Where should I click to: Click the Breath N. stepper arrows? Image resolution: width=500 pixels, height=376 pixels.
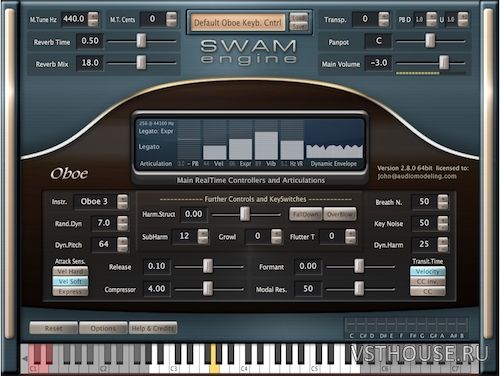443,202
